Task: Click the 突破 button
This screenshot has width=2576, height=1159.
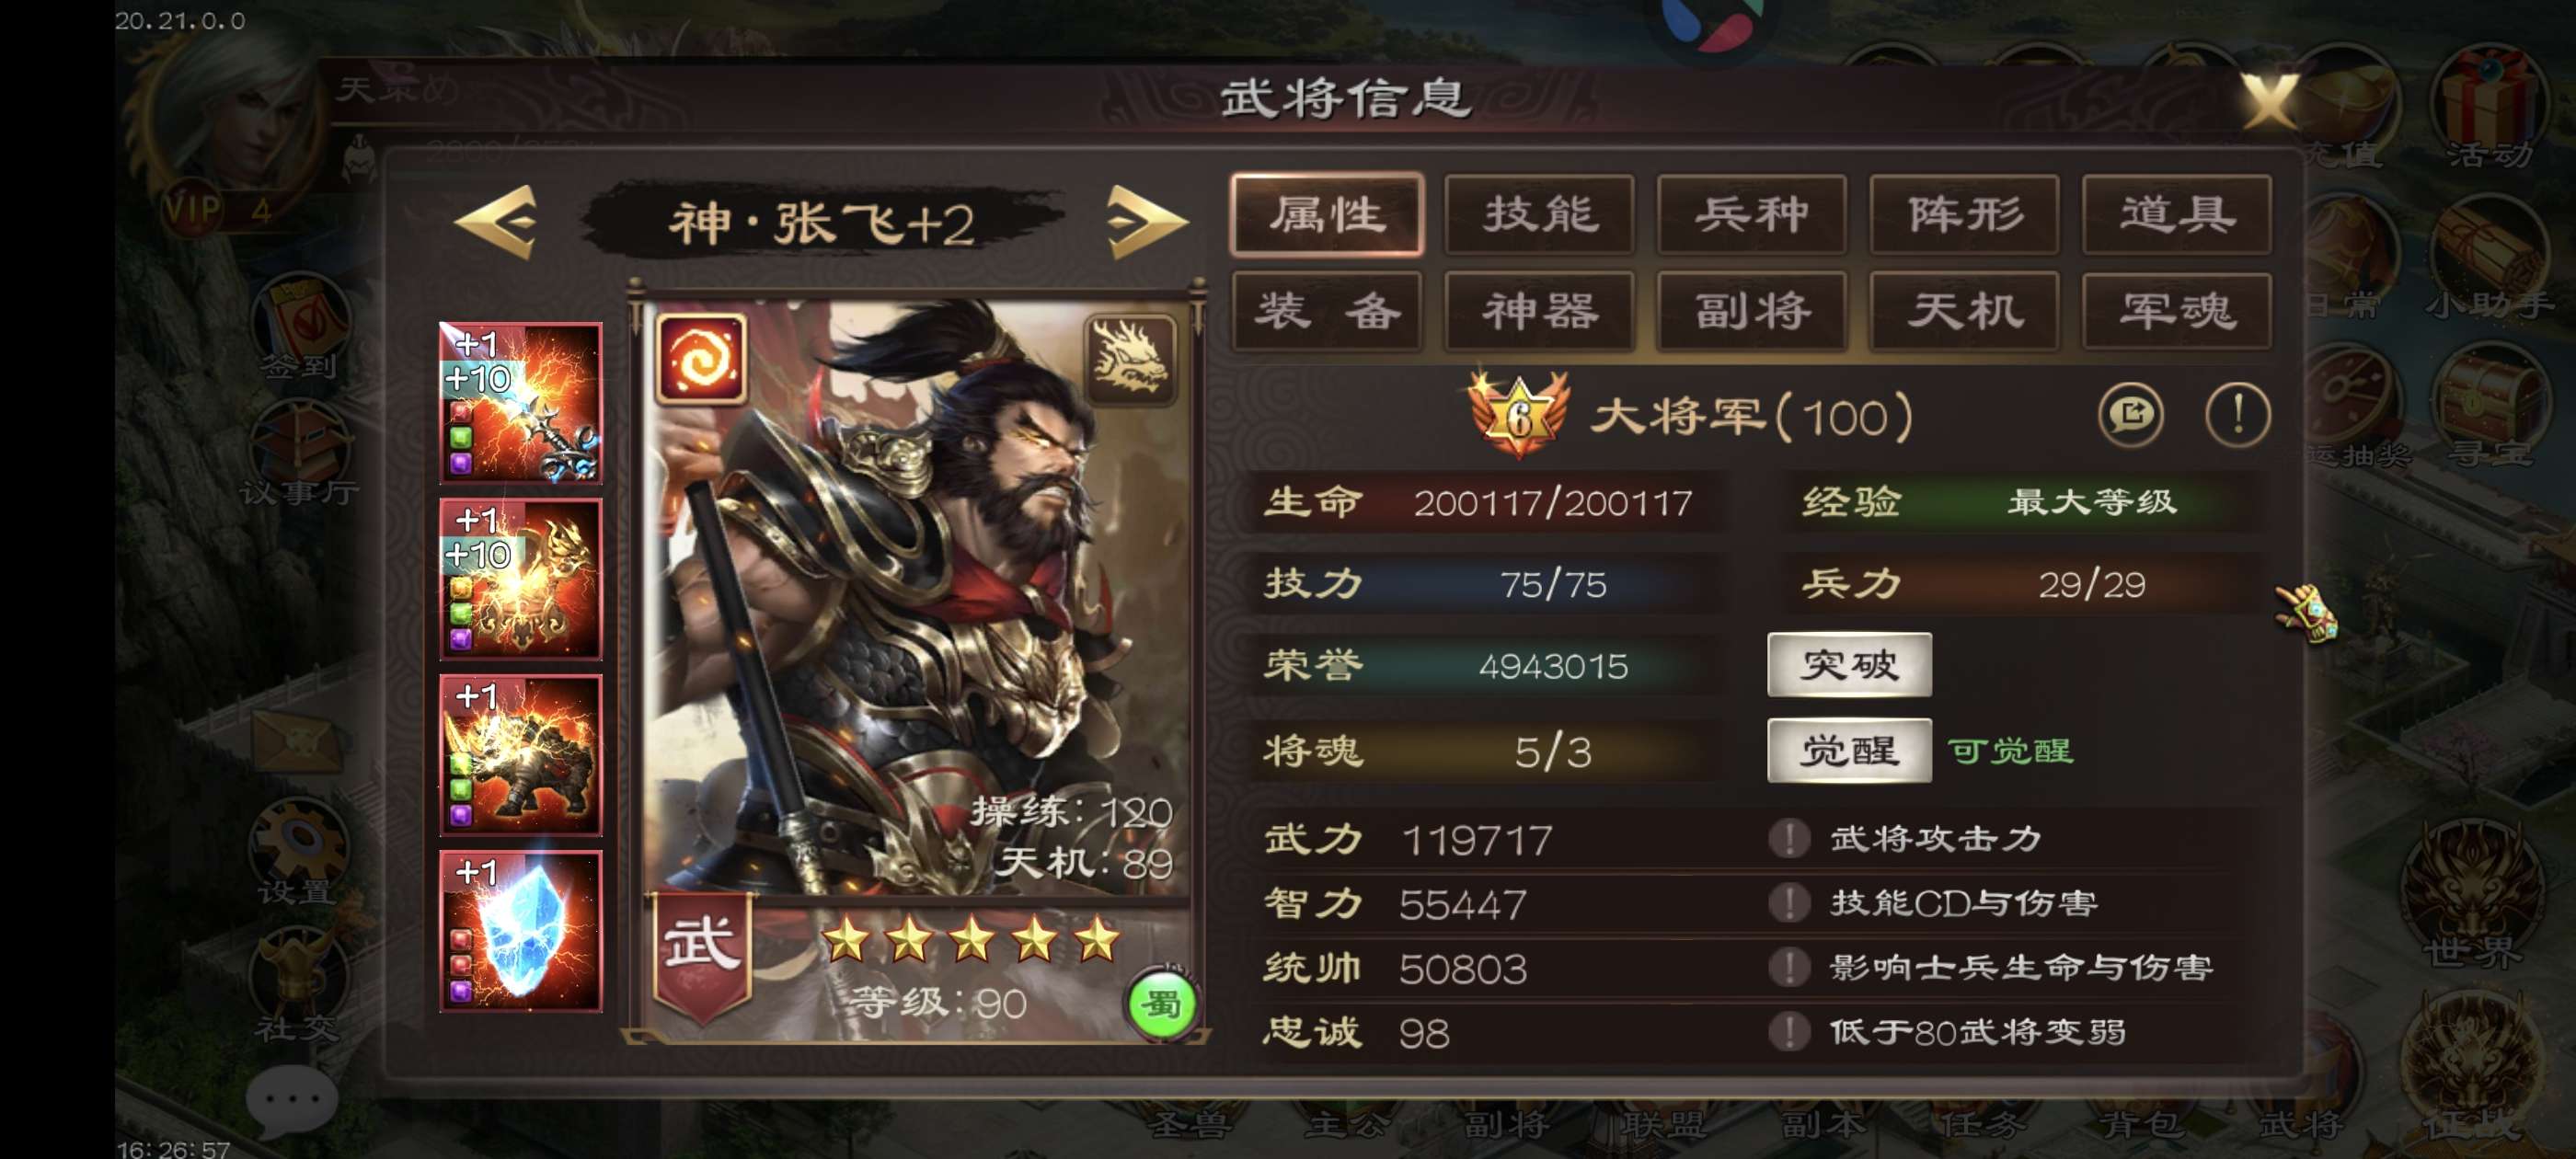Action: 1849,664
